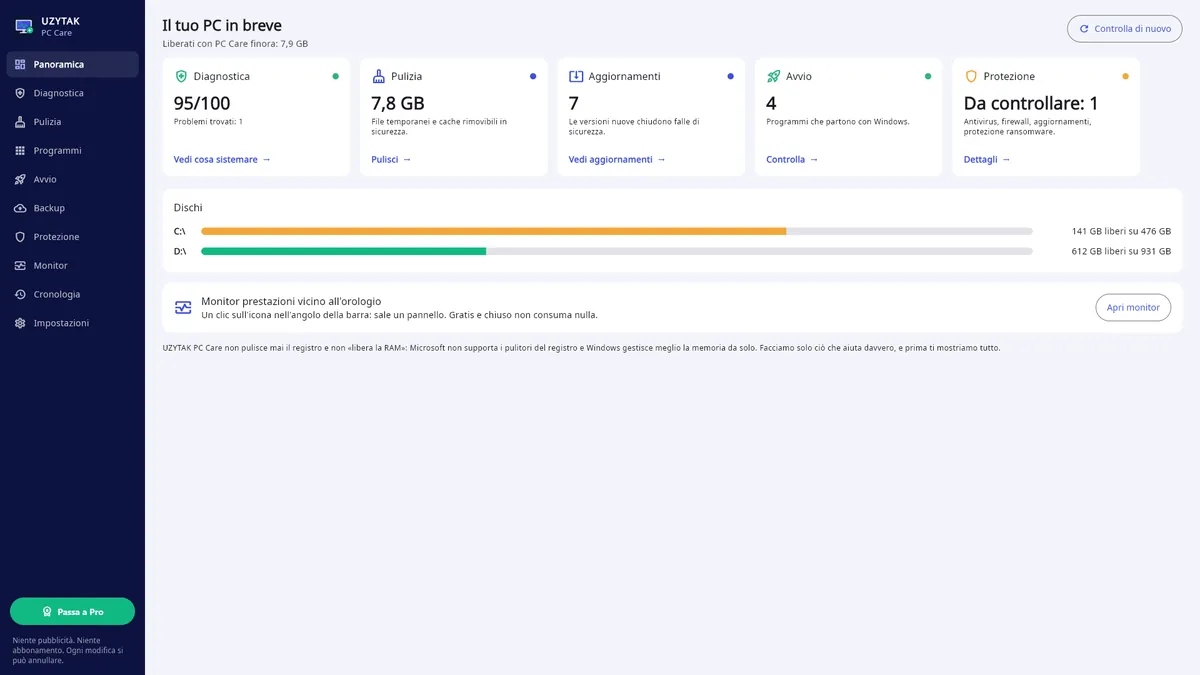Screen dimensions: 1200x675
Task: Click the Avvio rocket icon in sidebar
Action: click(20, 180)
